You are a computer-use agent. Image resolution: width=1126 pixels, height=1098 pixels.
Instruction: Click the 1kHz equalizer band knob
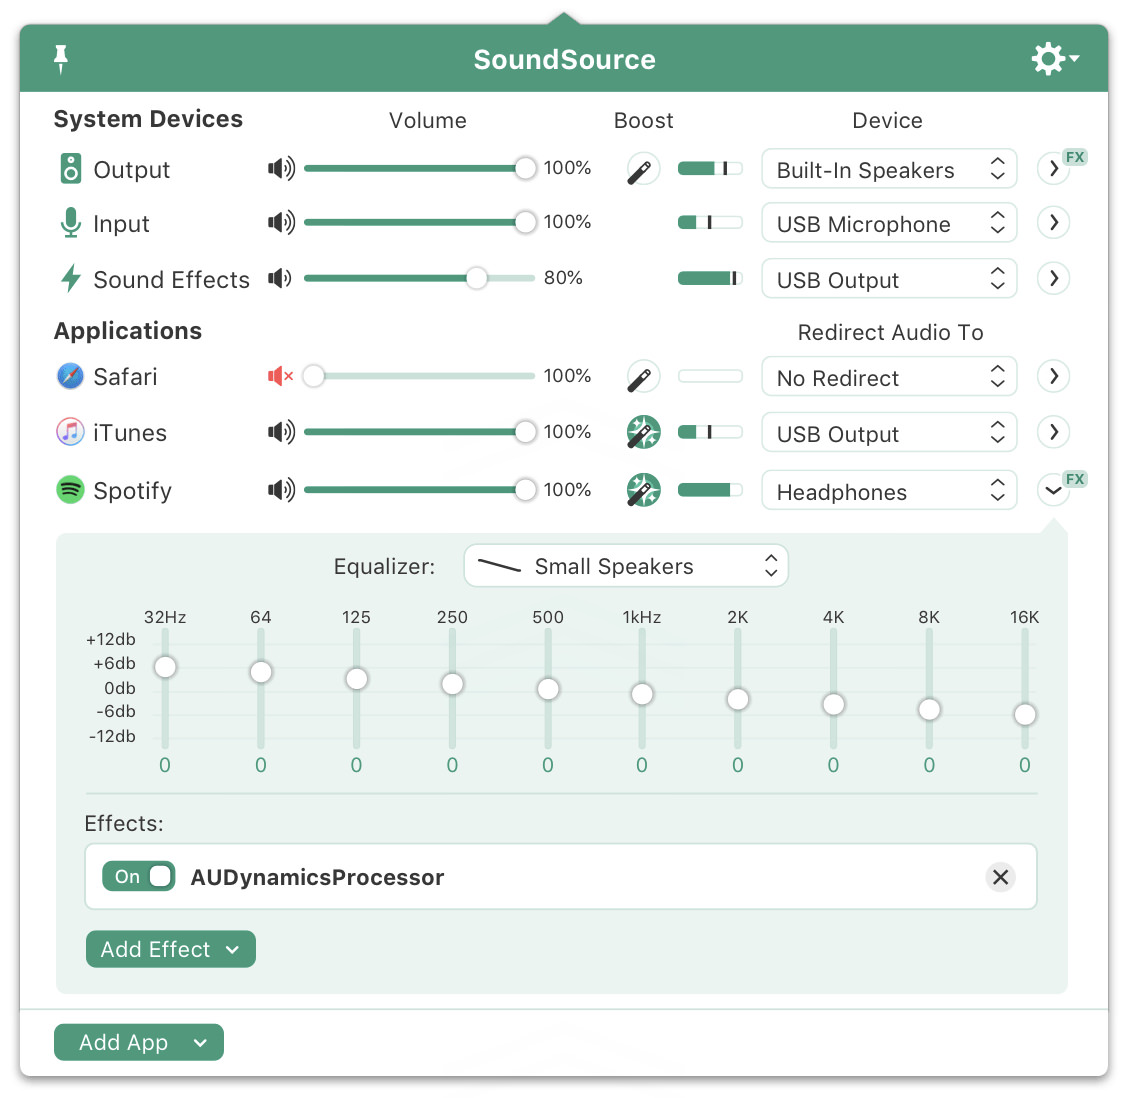click(642, 694)
